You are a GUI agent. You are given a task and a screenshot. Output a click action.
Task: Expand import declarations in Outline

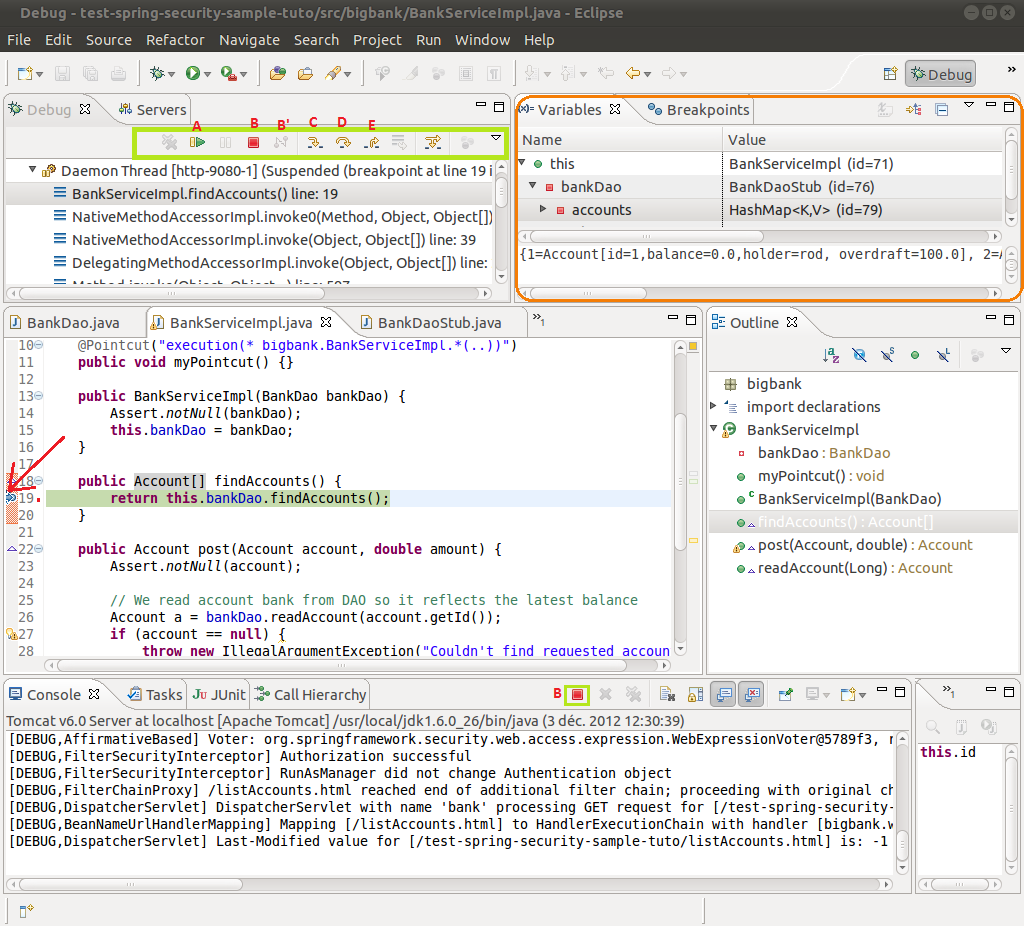(x=714, y=406)
